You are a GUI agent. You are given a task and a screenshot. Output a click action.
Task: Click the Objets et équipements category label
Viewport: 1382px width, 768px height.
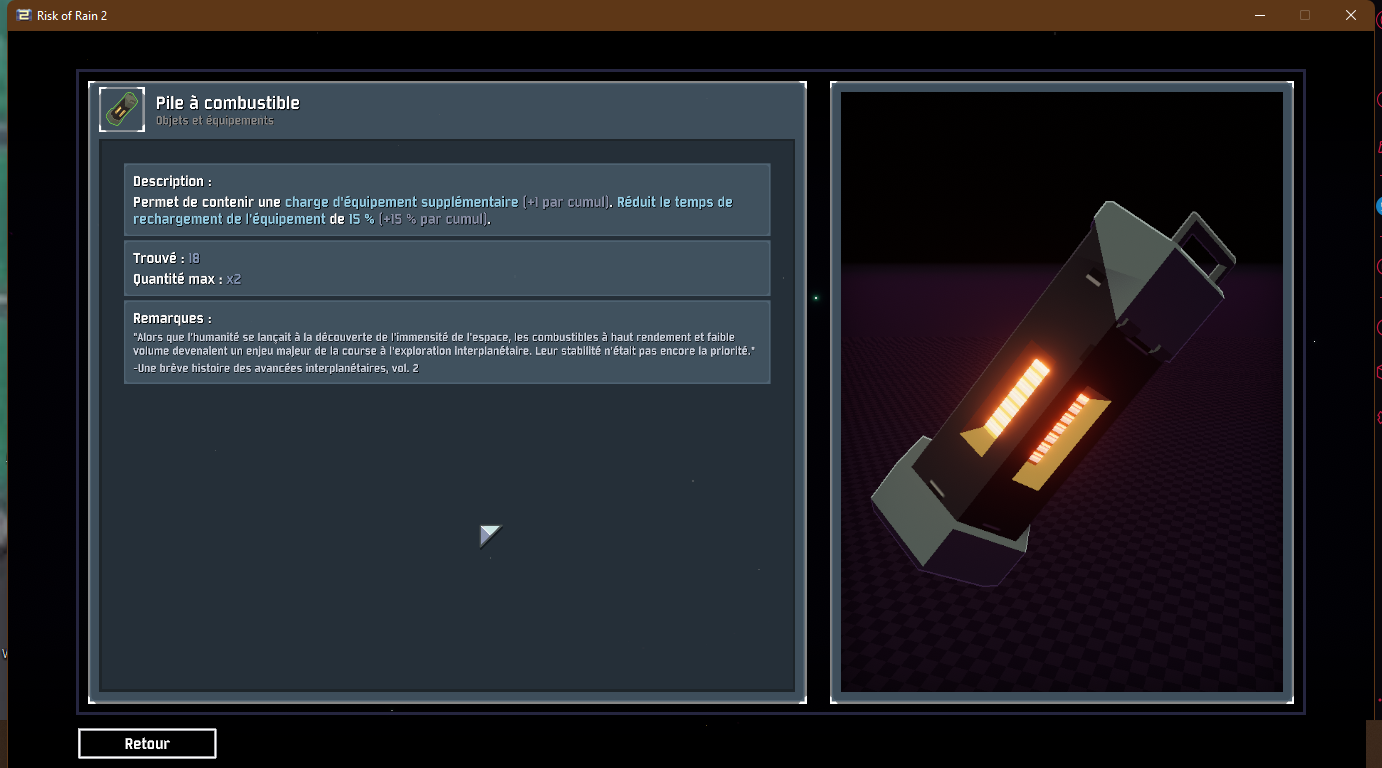click(x=214, y=121)
